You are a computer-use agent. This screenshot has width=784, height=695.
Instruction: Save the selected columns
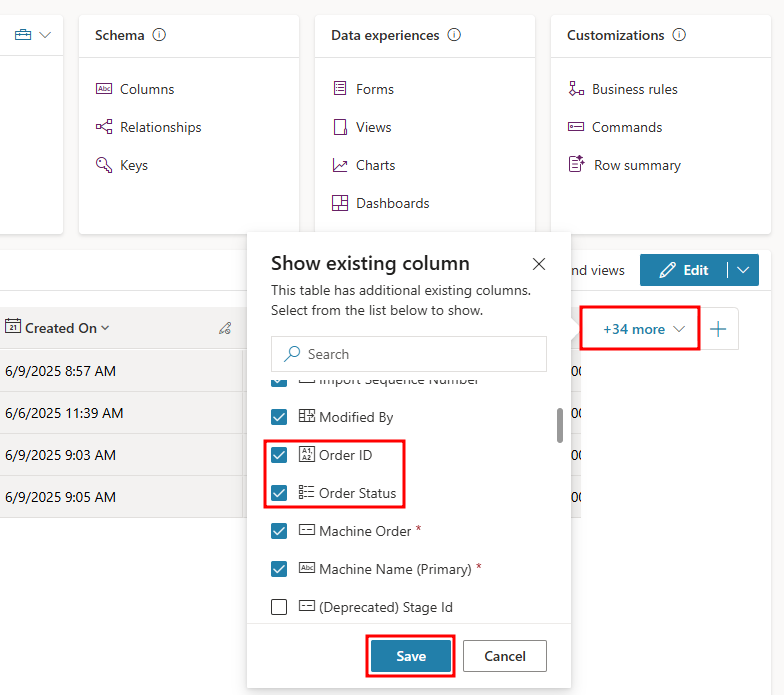pos(411,656)
